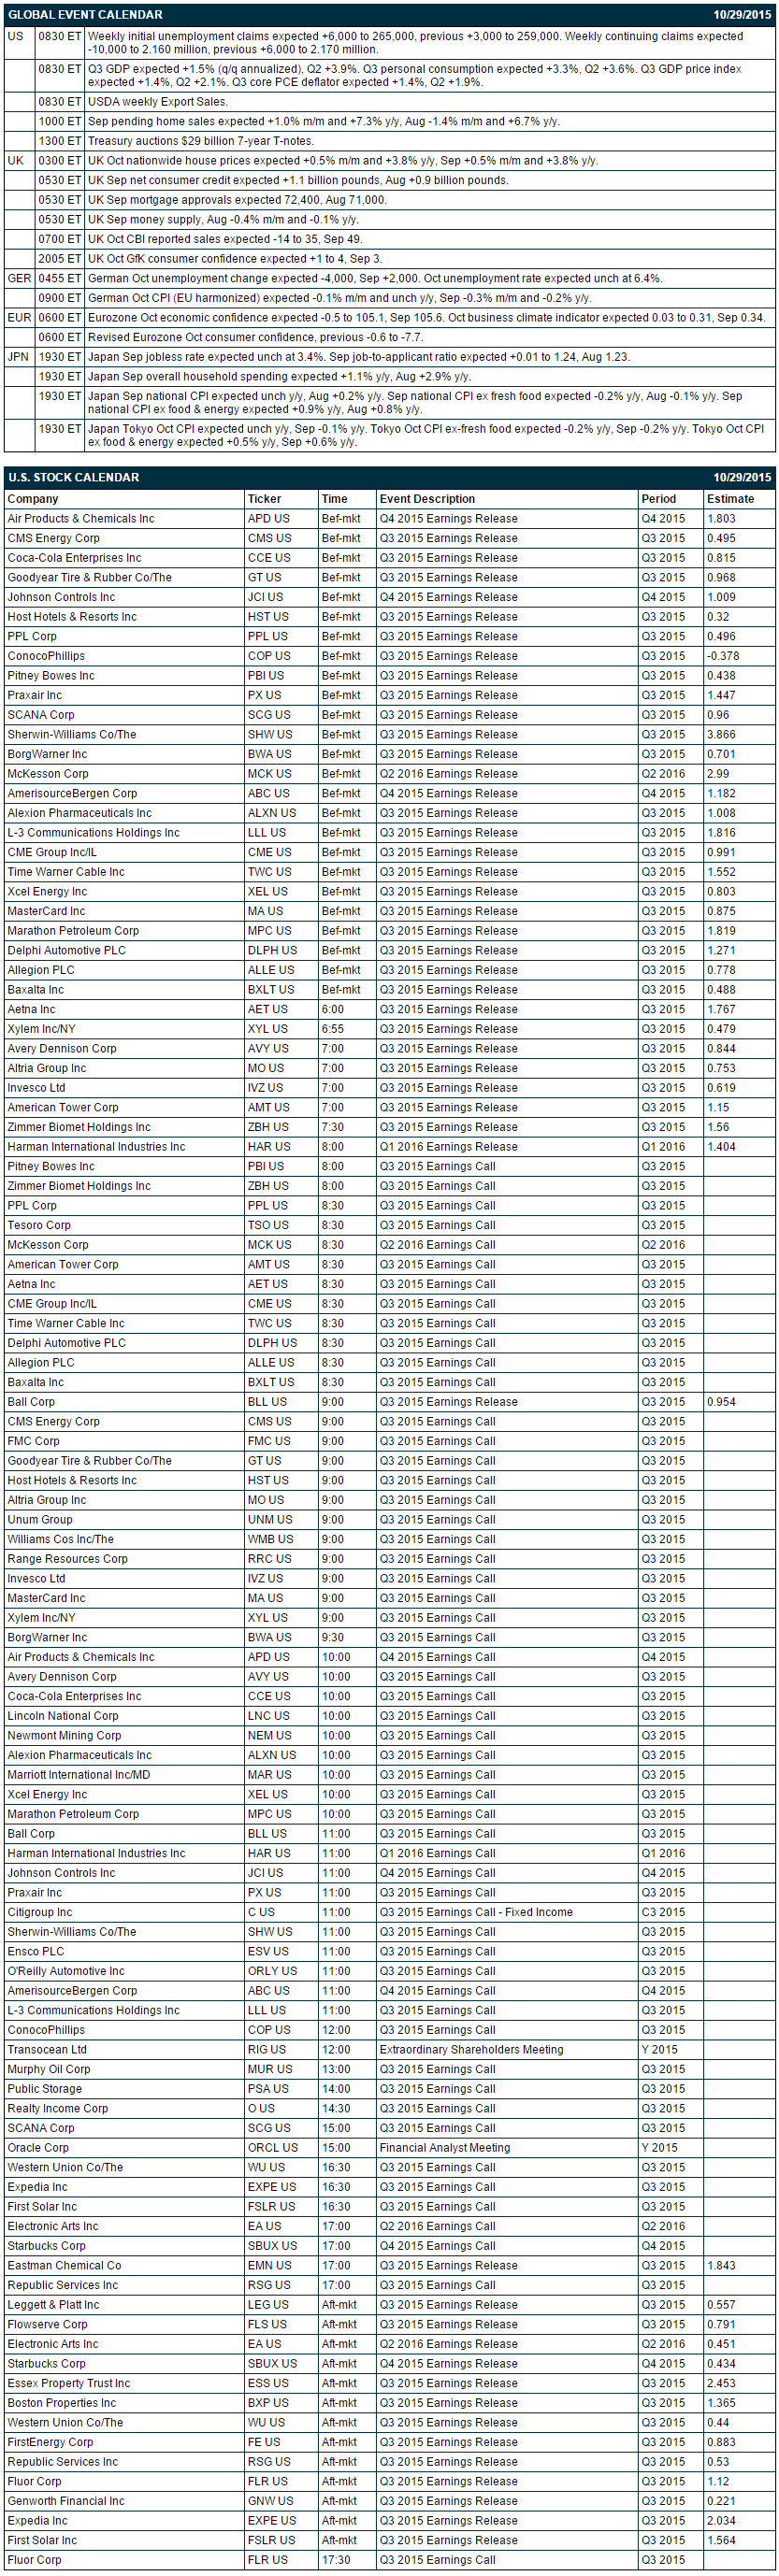
Task: Click 'Genworth Financial Inc' company name
Action: (x=66, y=2501)
